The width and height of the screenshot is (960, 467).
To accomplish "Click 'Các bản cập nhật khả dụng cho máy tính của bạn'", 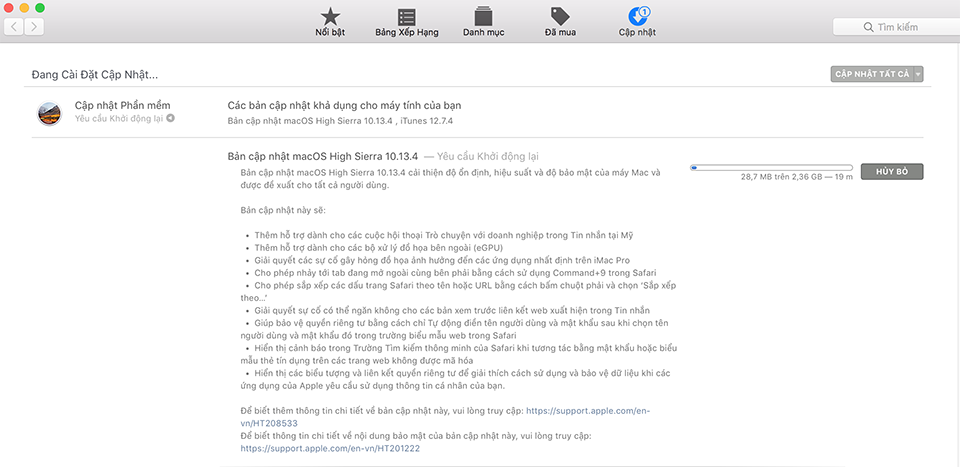I will pos(344,105).
